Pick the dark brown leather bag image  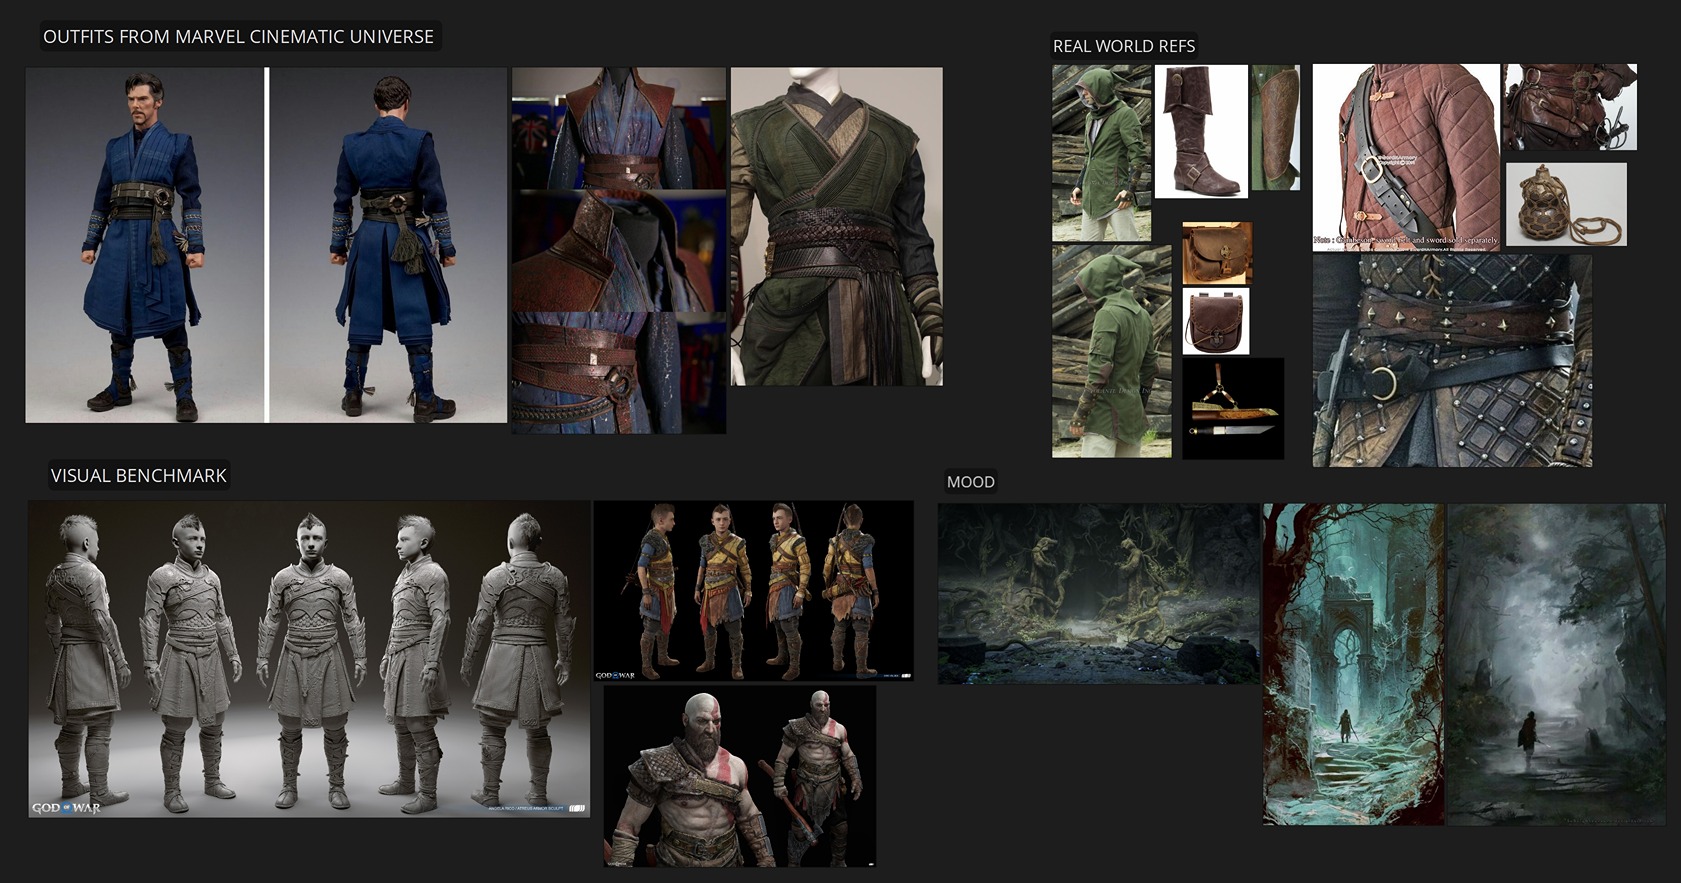(1216, 321)
